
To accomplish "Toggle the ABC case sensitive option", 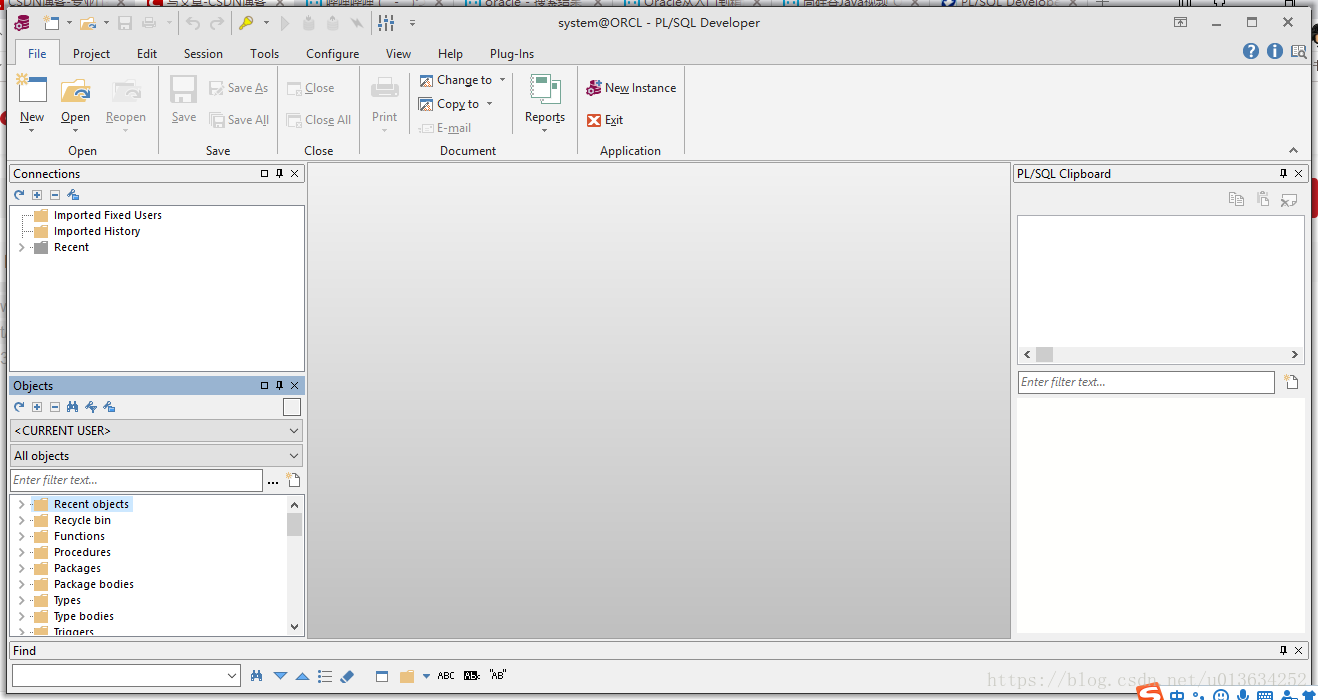I will [446, 676].
